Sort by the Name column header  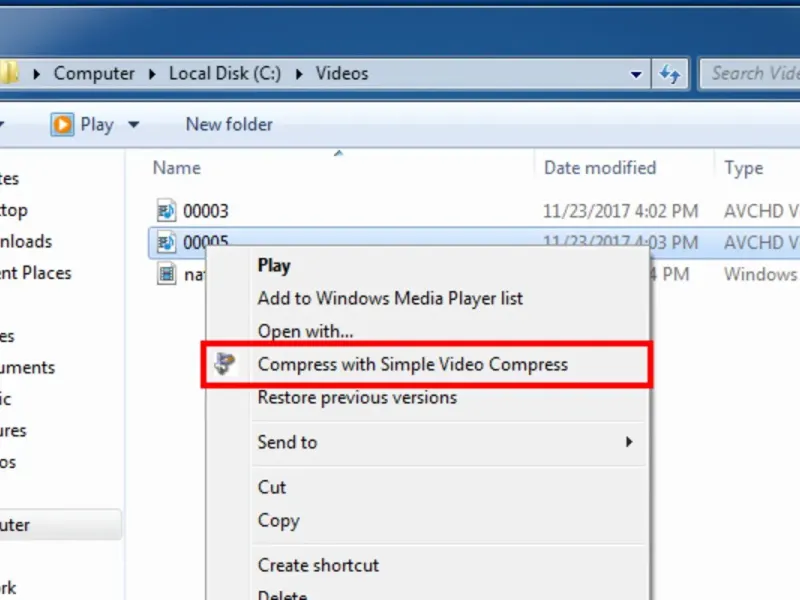pos(177,168)
